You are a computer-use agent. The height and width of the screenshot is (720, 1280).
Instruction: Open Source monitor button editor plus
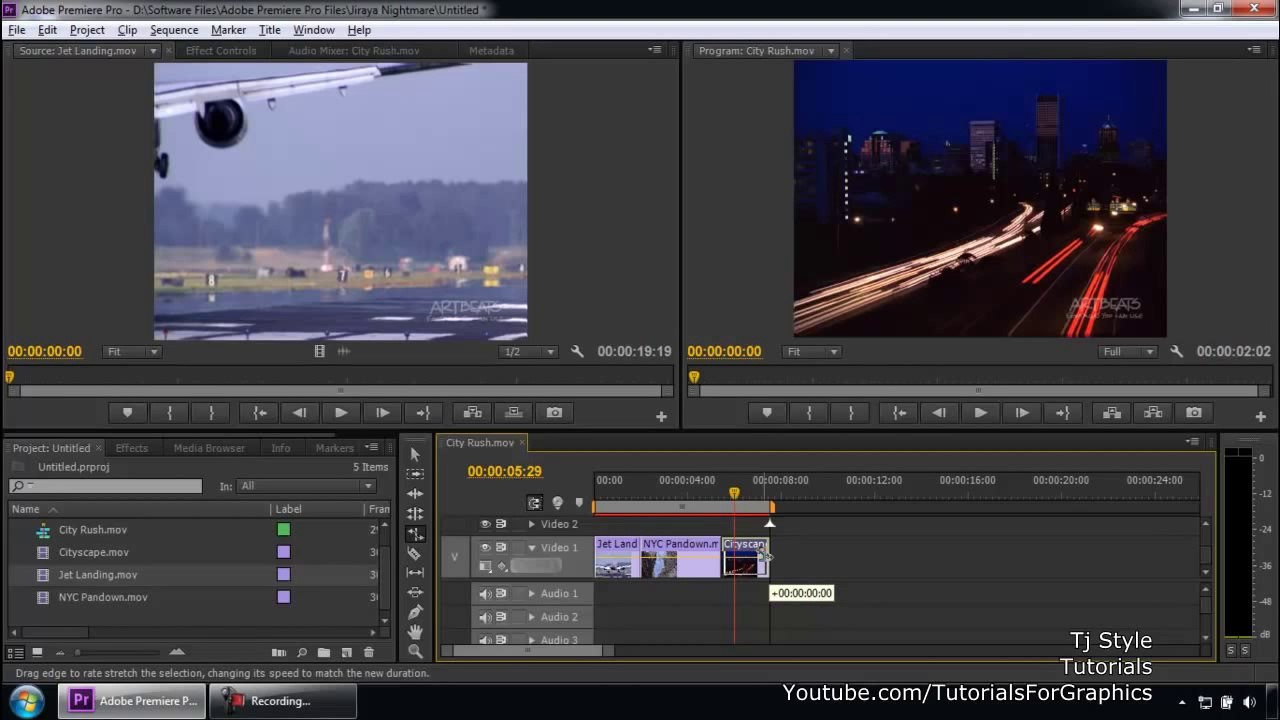(661, 417)
